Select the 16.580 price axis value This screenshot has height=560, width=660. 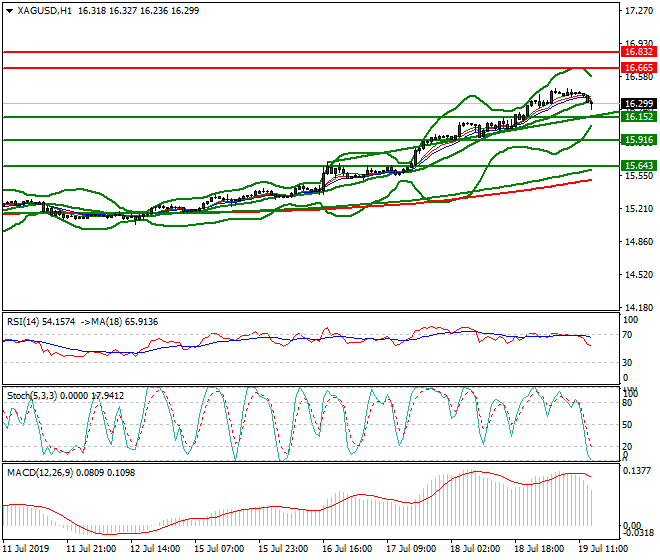point(639,77)
